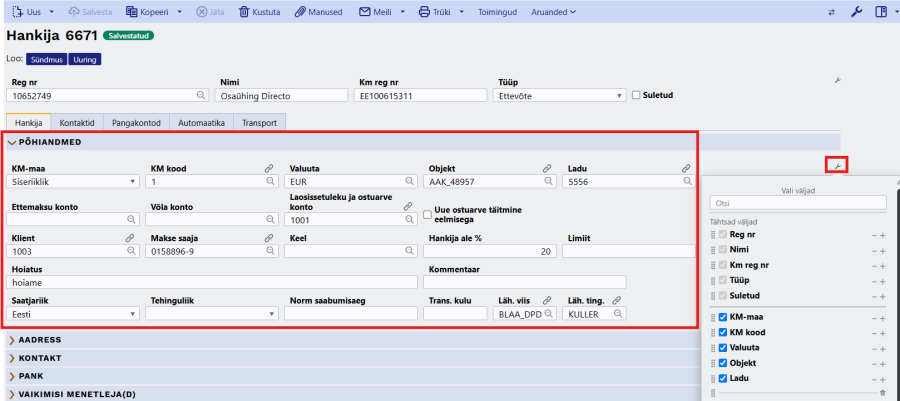Click the swap arrows icon in top toolbar
The width and height of the screenshot is (900, 401).
tap(832, 12)
